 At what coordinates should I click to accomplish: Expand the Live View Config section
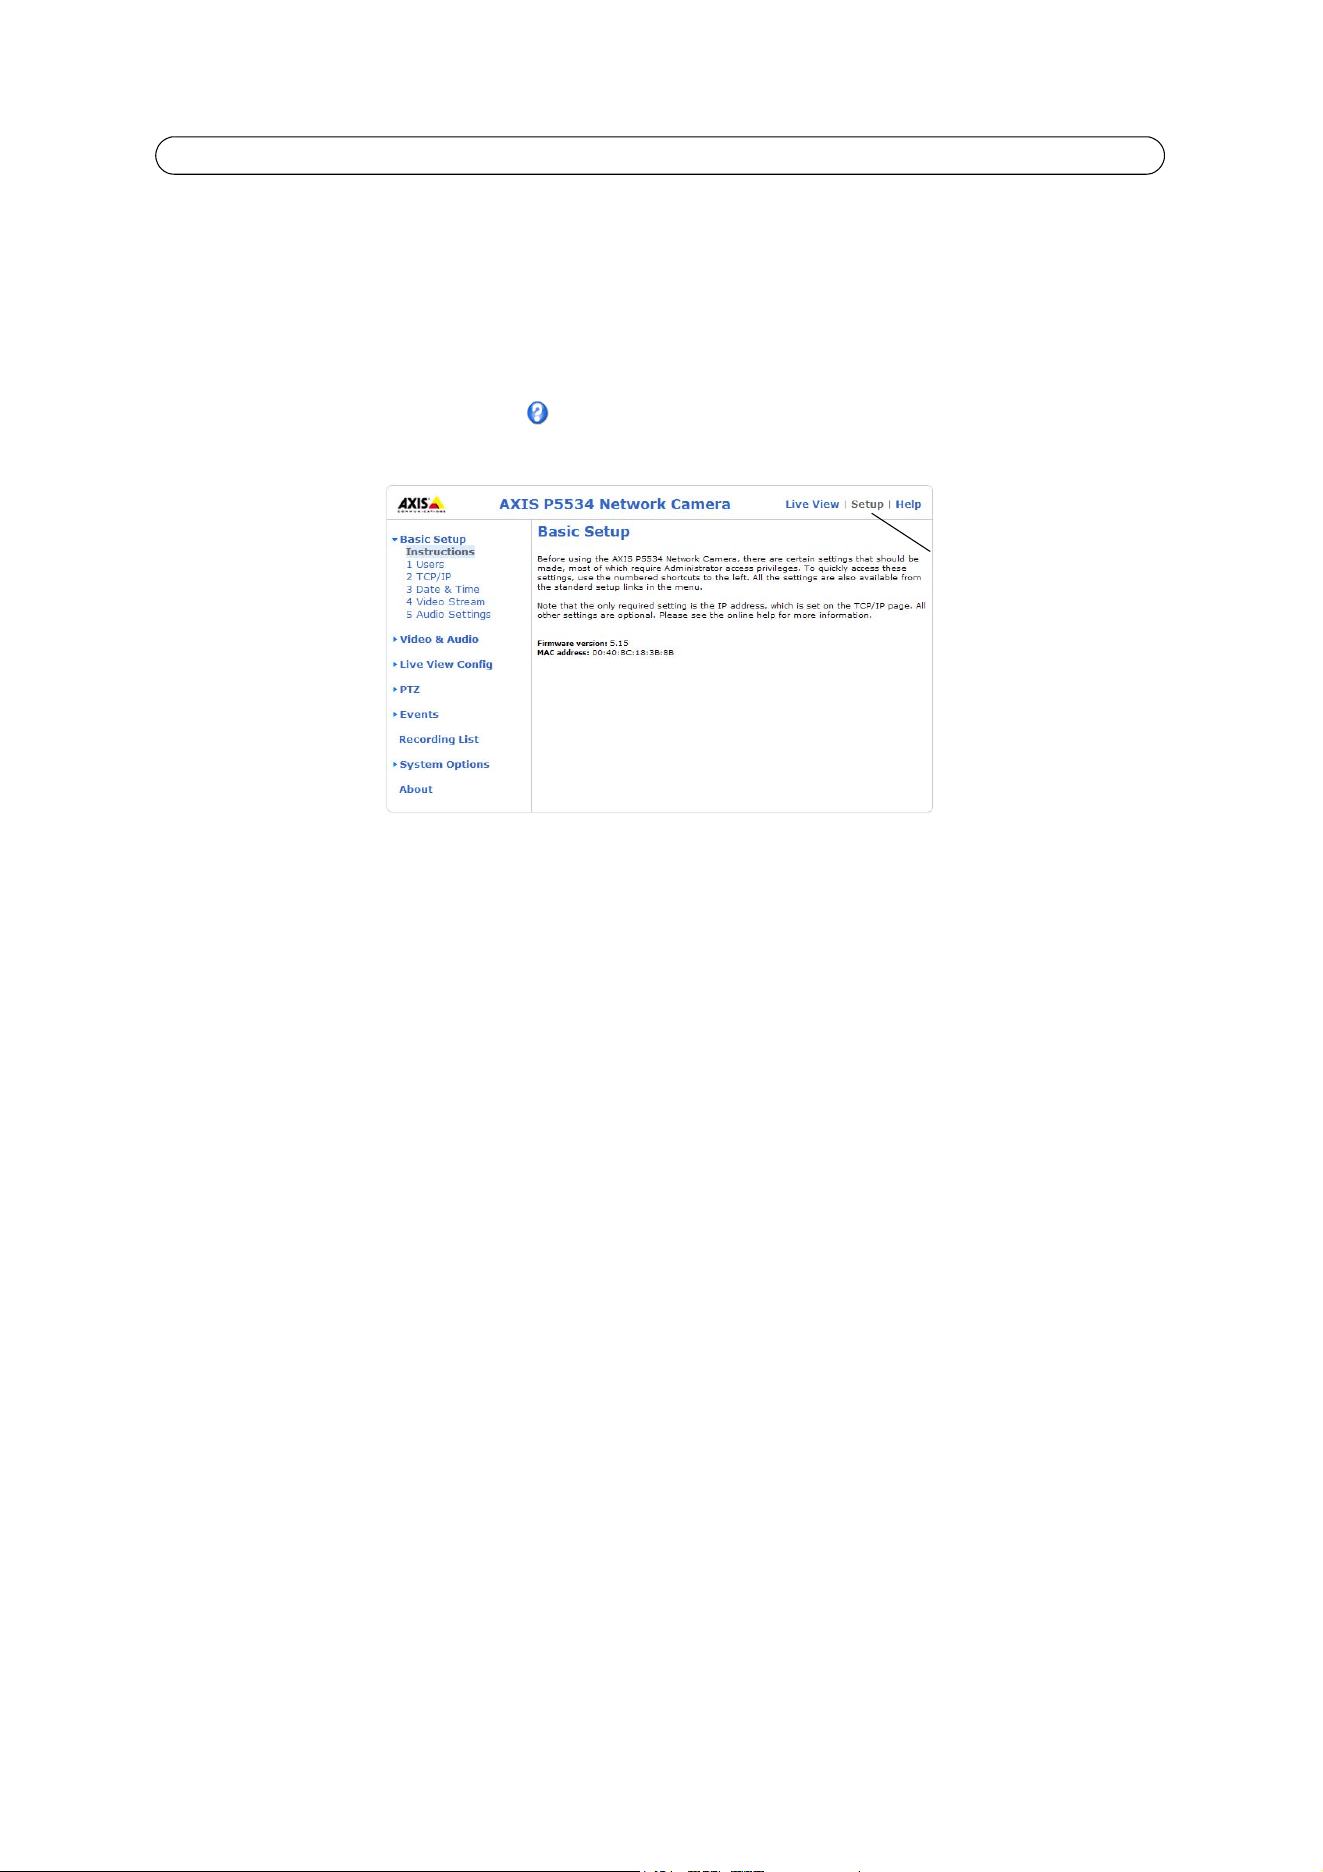click(443, 664)
